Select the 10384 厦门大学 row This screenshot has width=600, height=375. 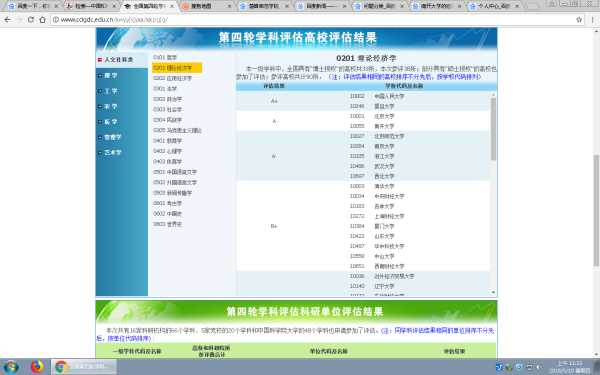[372, 226]
